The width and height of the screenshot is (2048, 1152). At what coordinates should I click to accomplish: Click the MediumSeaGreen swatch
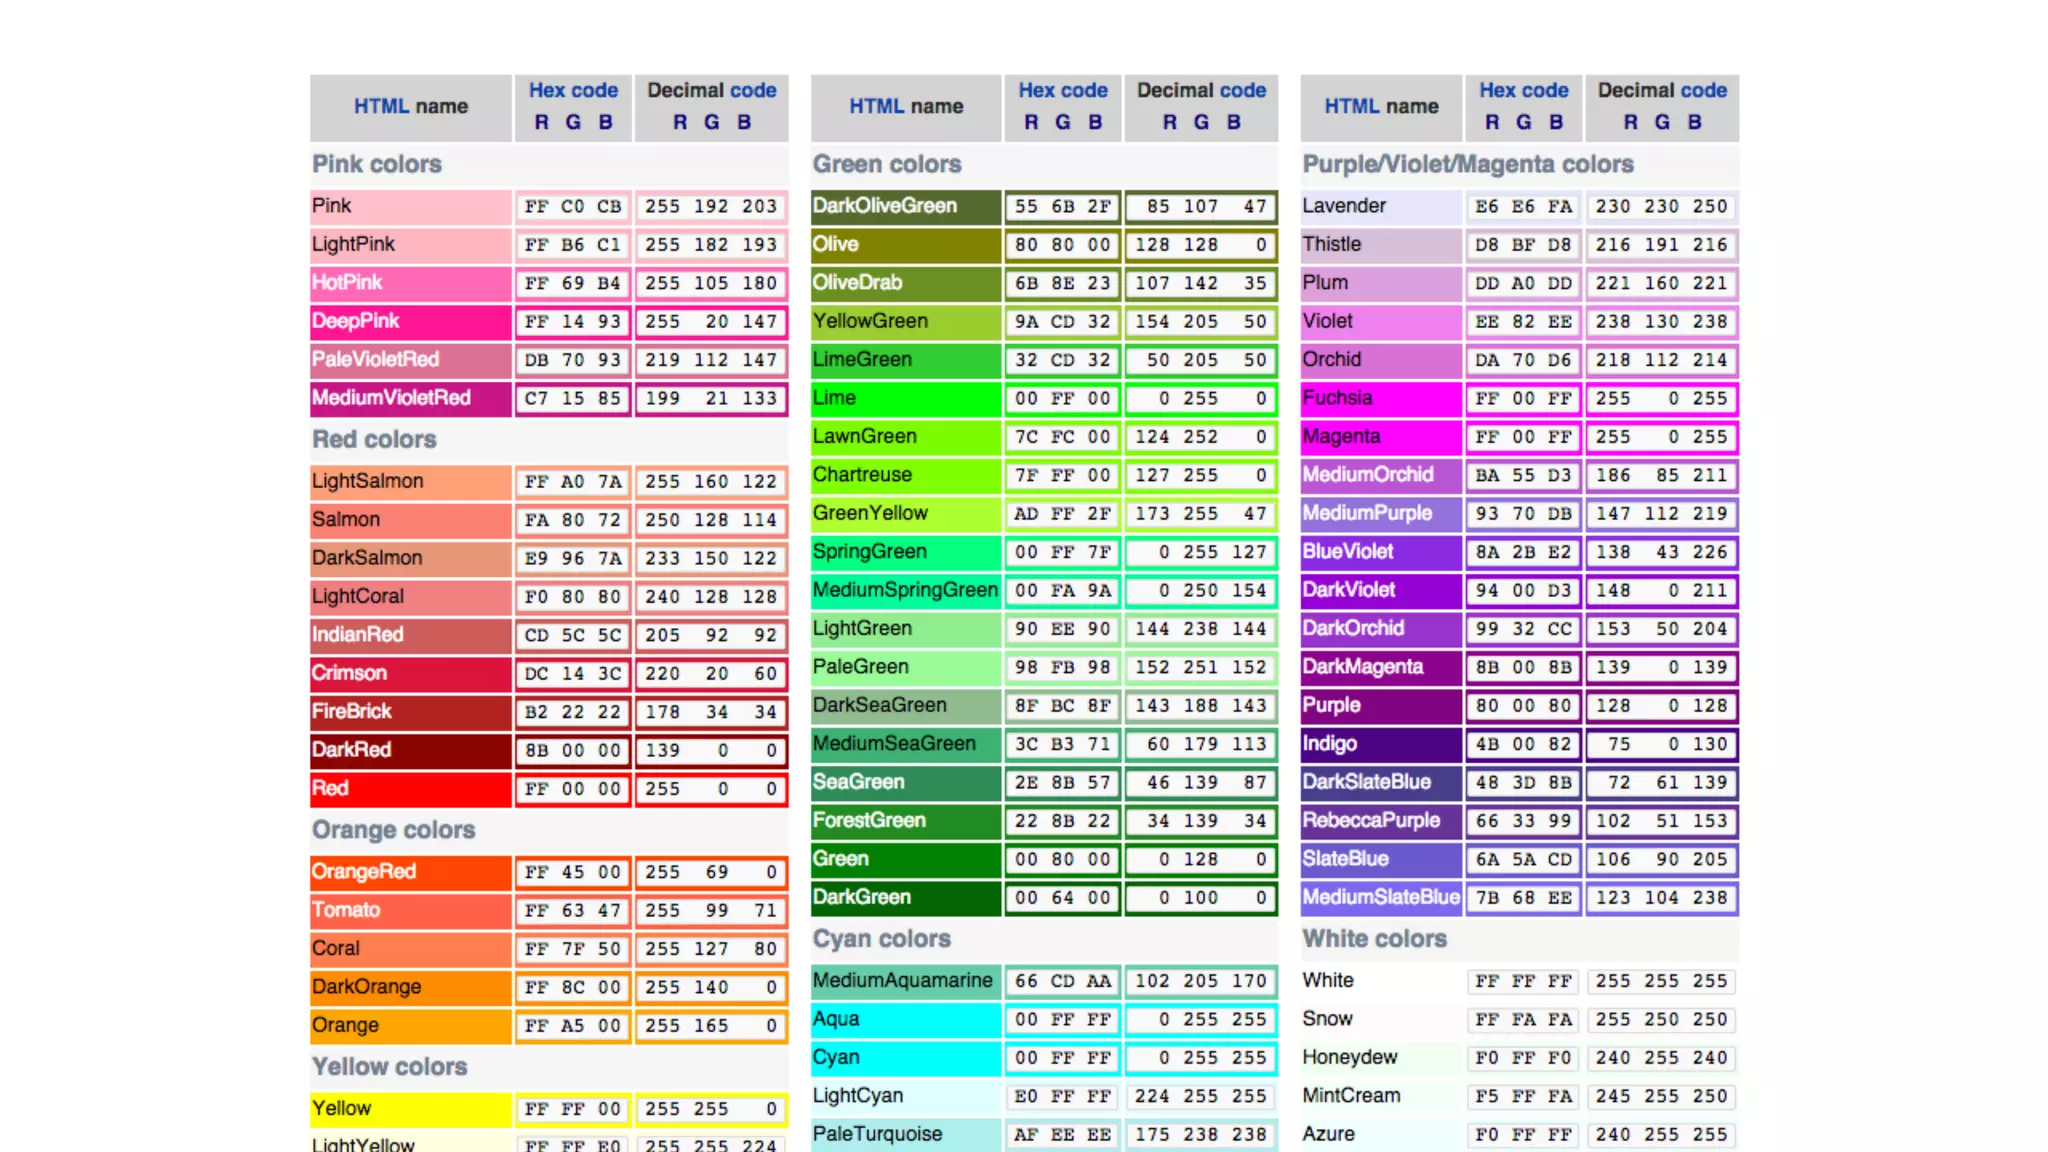tap(905, 744)
